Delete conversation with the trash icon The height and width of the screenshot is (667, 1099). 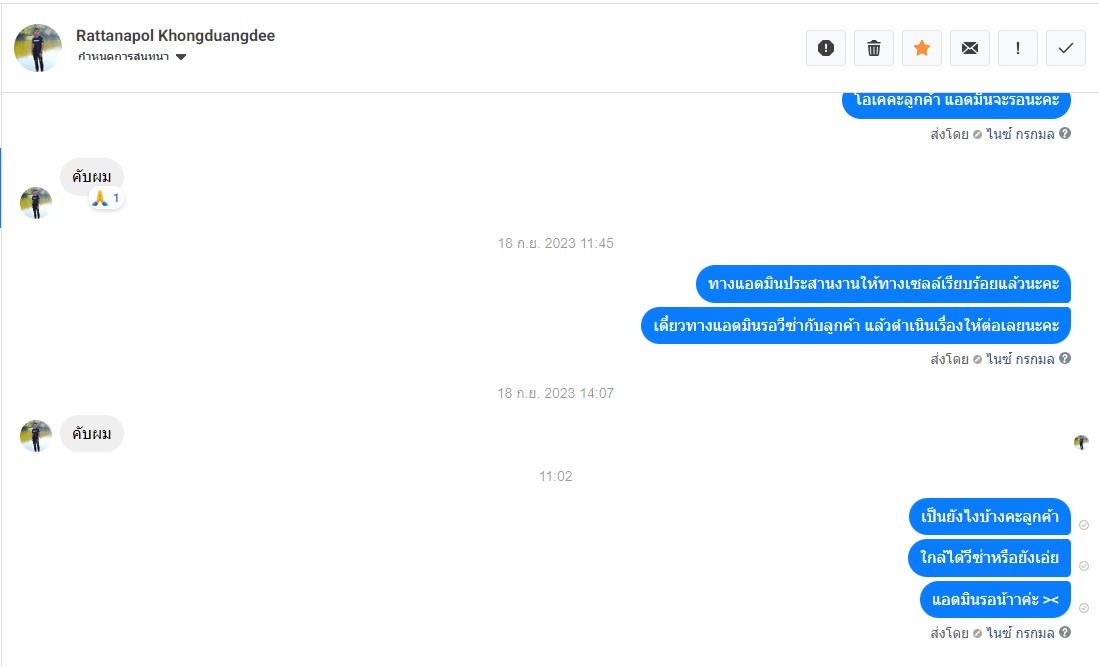coord(873,48)
